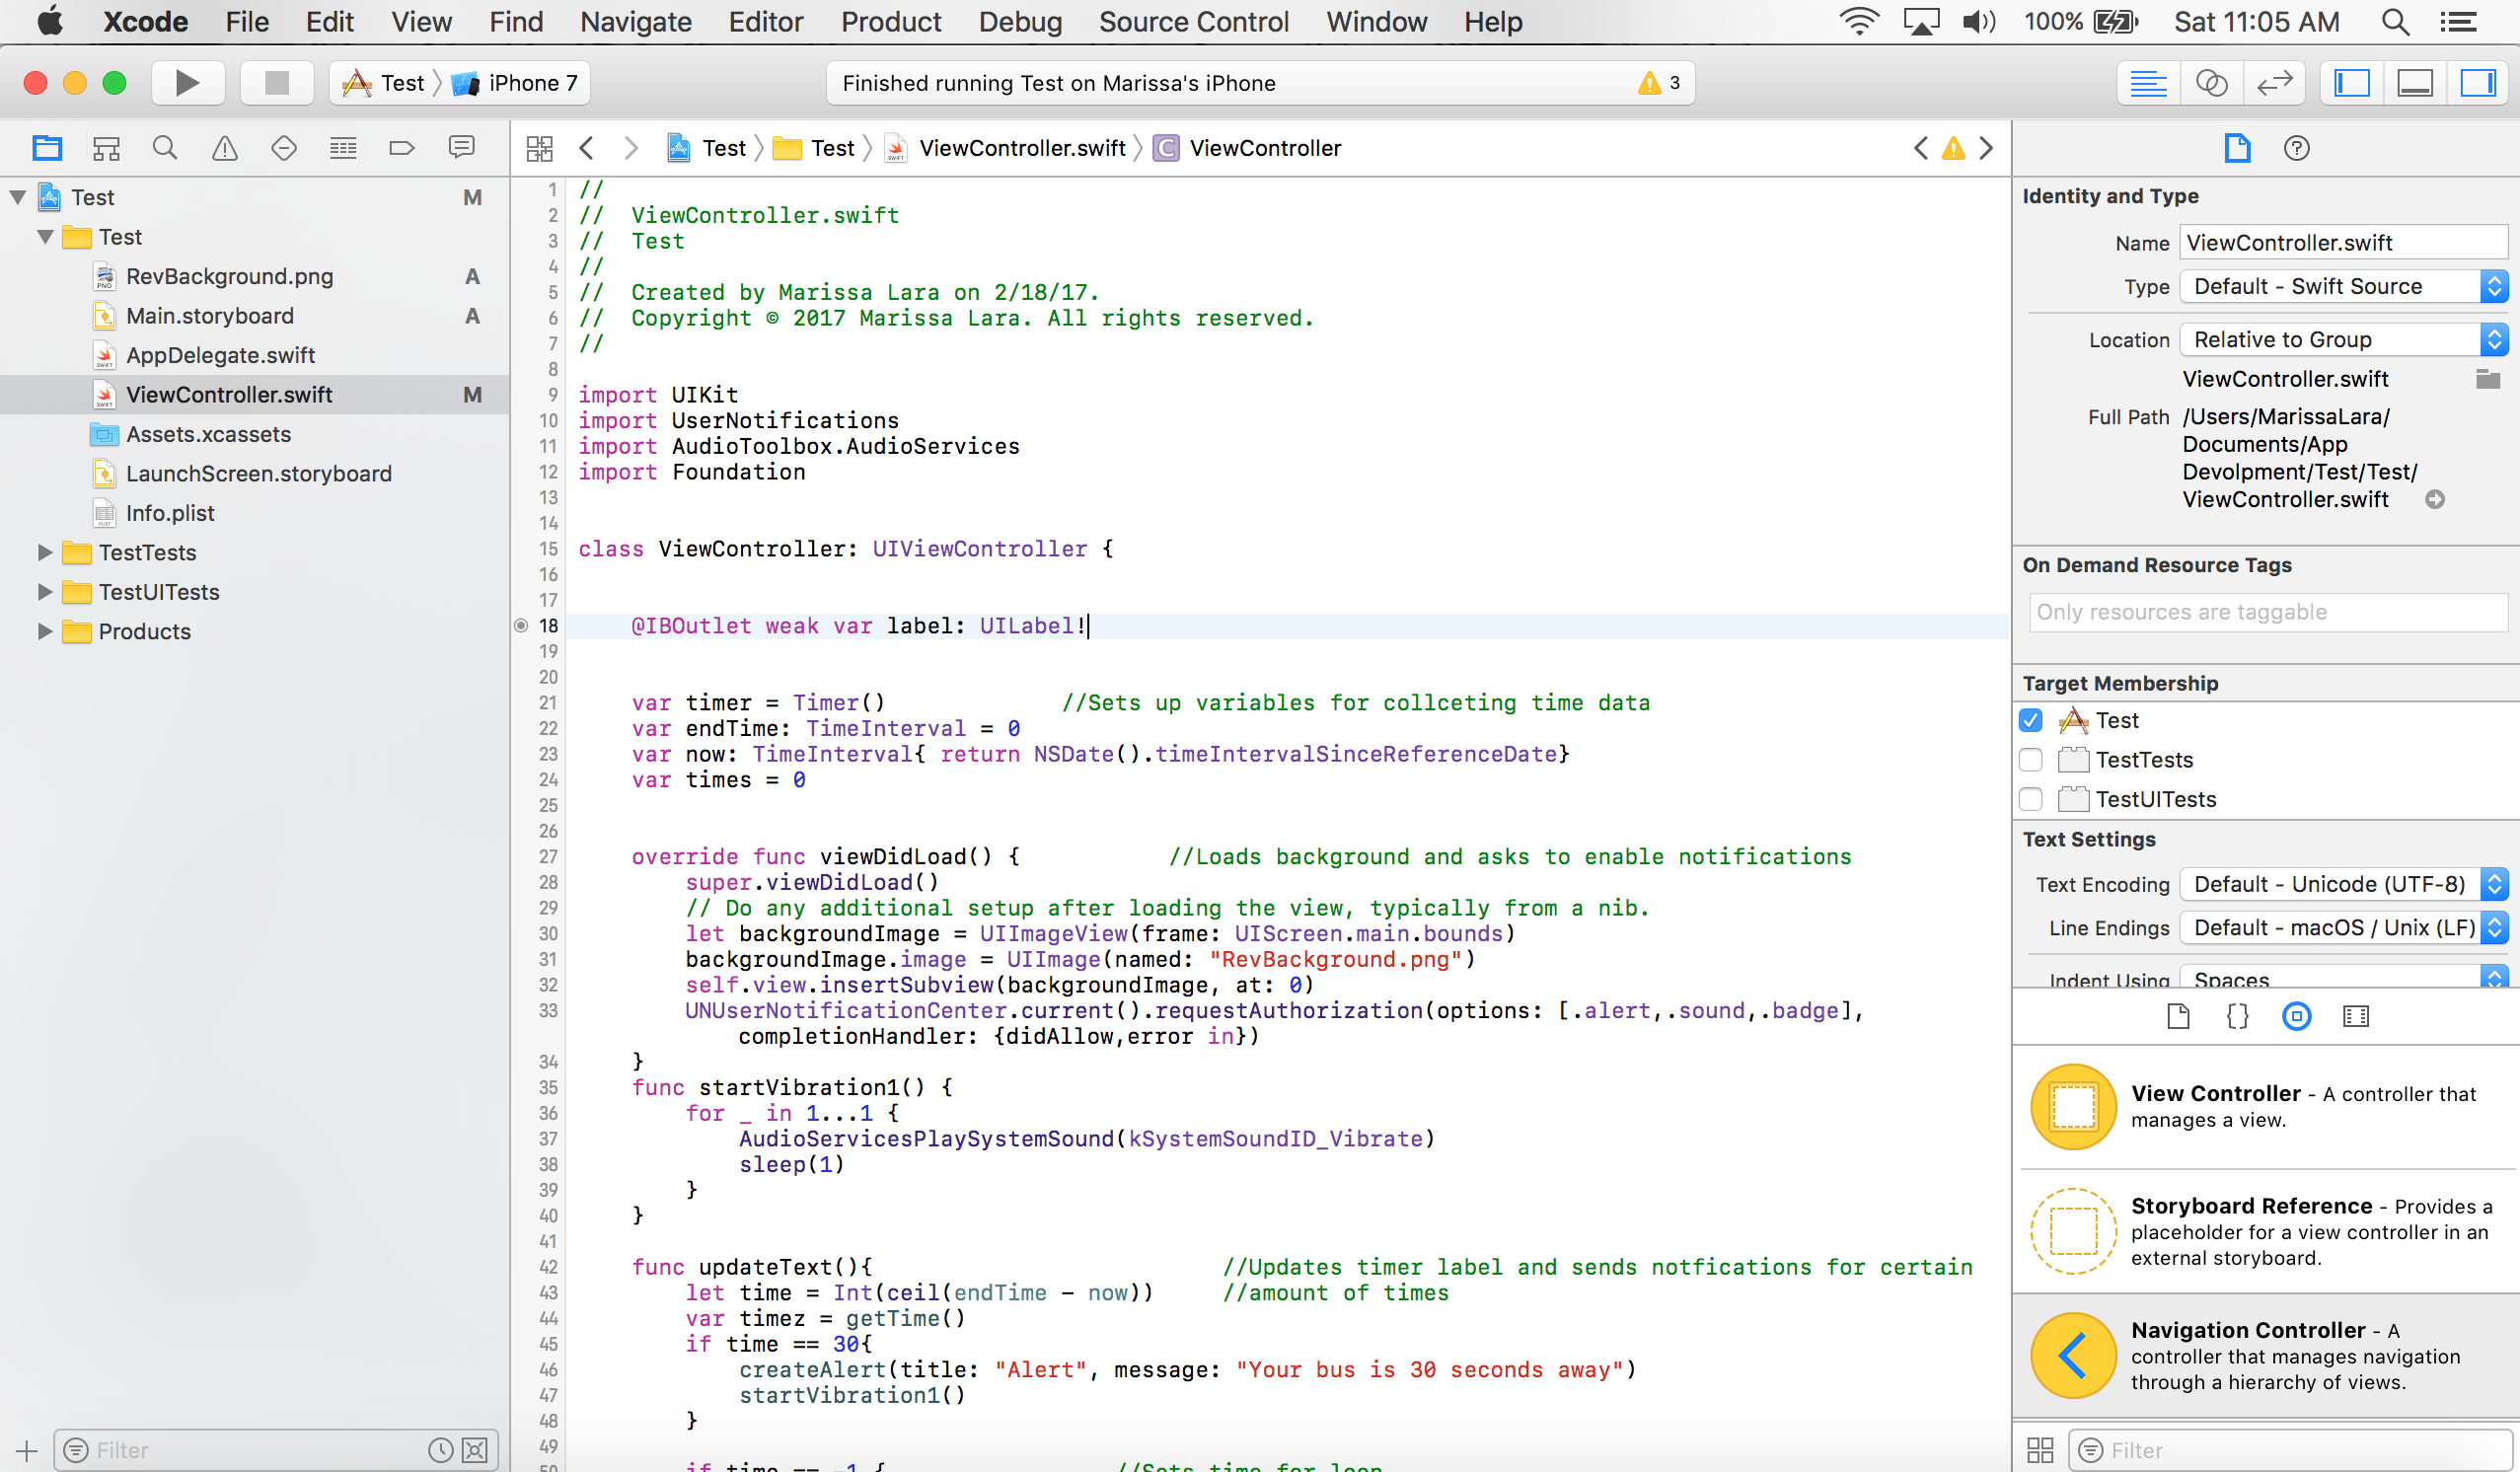
Task: Open Main.storyboard in navigator
Action: pos(209,316)
